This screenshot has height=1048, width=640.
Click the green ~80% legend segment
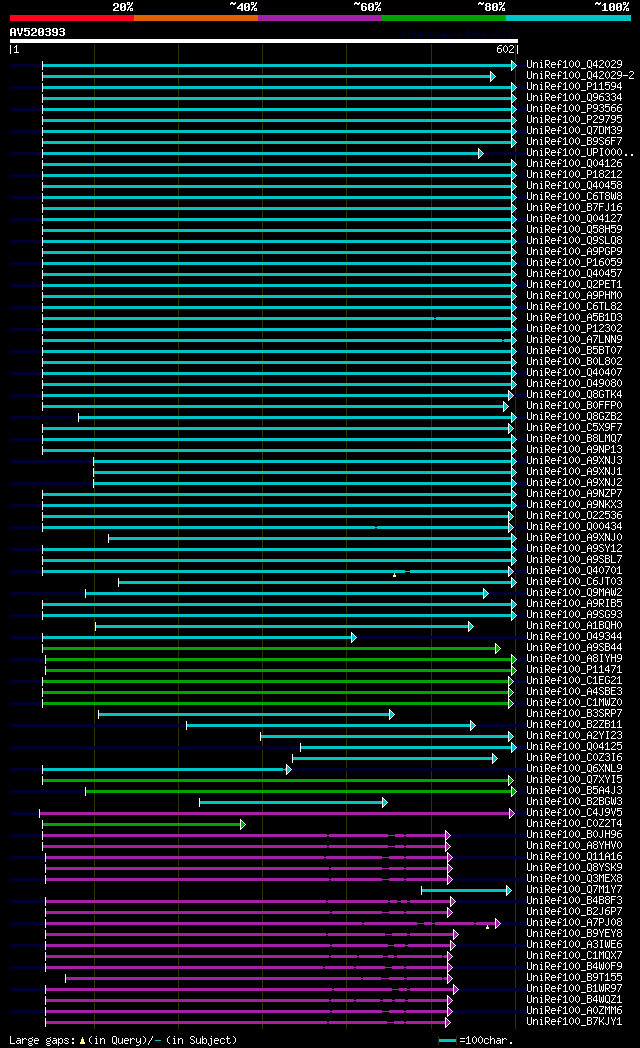[444, 18]
